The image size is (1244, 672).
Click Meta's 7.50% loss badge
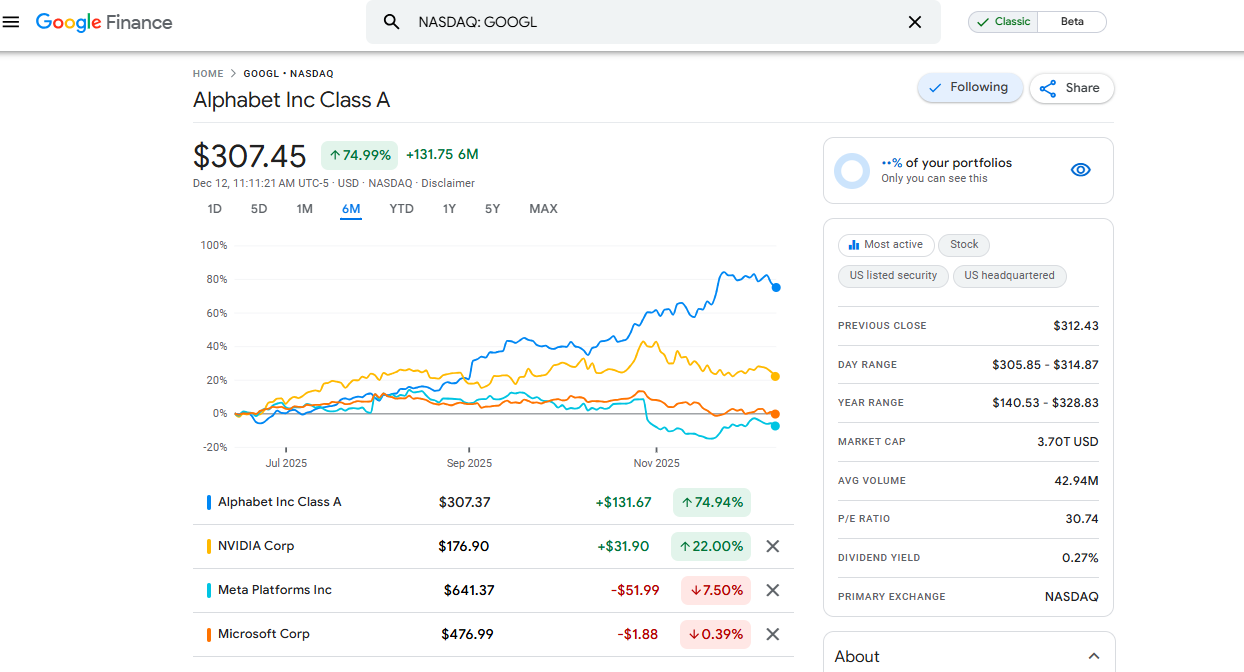(x=716, y=590)
